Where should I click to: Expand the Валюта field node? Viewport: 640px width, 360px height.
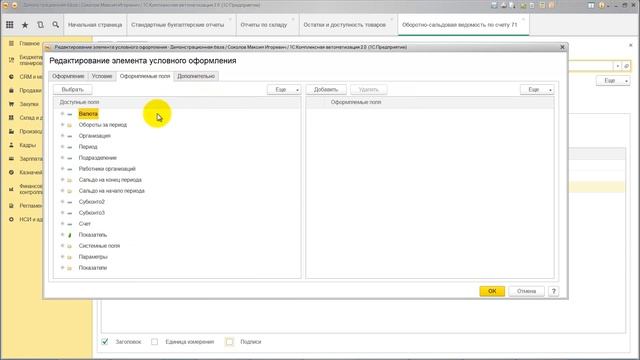pos(62,114)
